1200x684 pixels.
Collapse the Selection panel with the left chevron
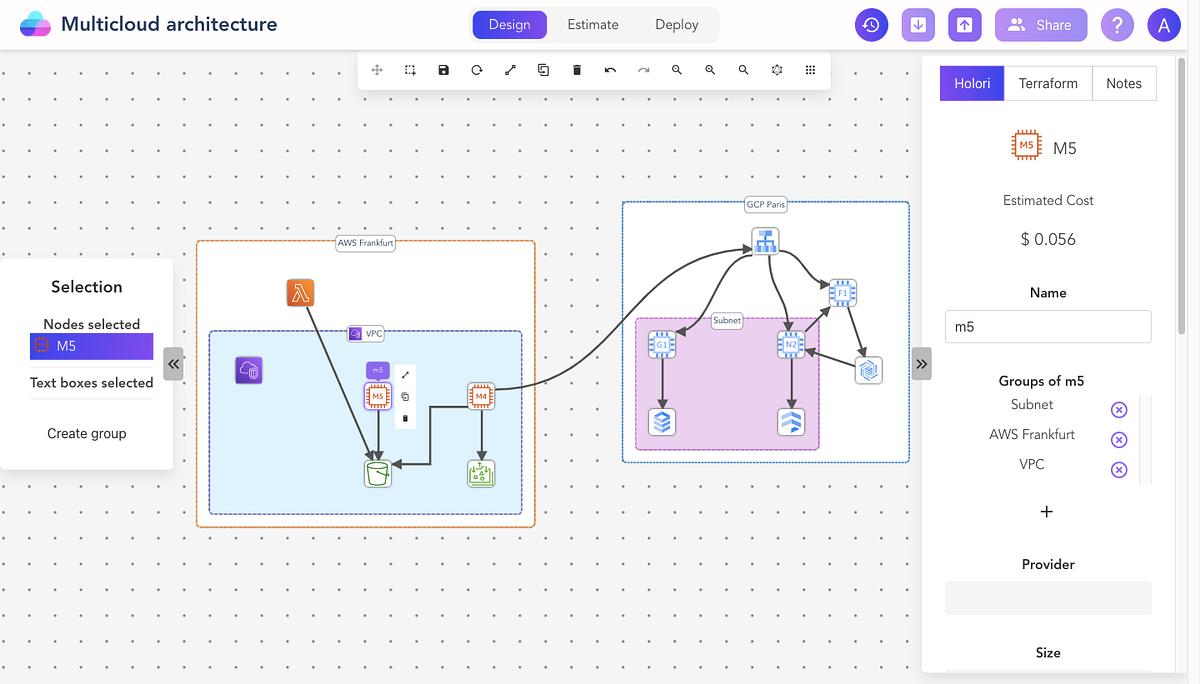click(x=173, y=364)
